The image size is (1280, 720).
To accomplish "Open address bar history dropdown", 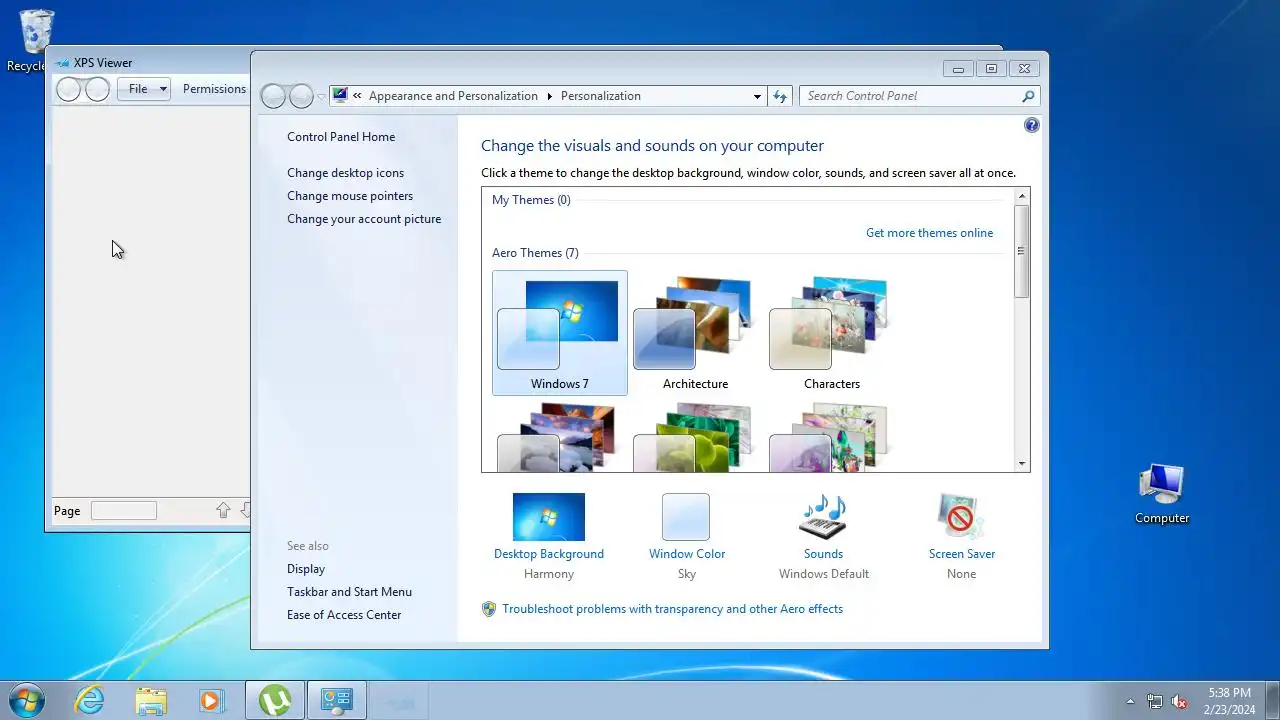I will [757, 96].
